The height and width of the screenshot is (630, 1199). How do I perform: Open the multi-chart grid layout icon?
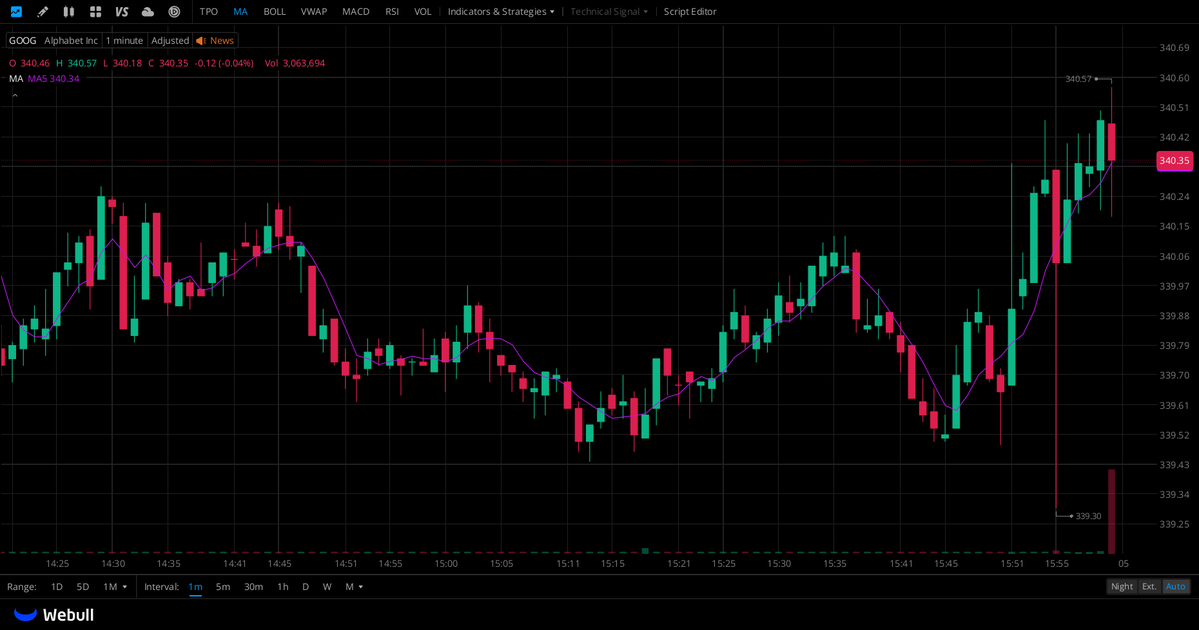point(96,11)
